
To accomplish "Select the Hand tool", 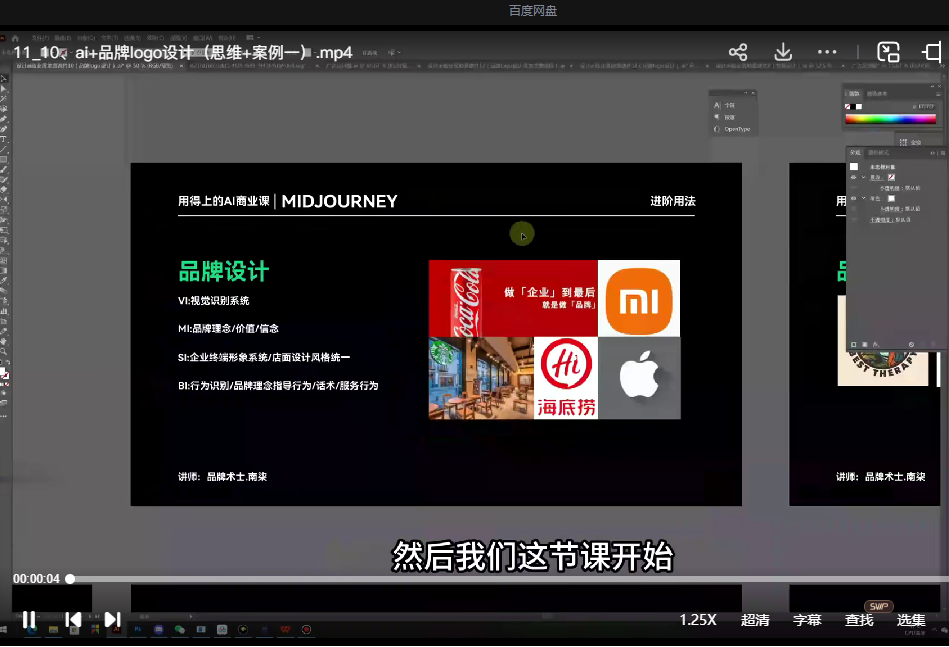I will pyautogui.click(x=4, y=341).
